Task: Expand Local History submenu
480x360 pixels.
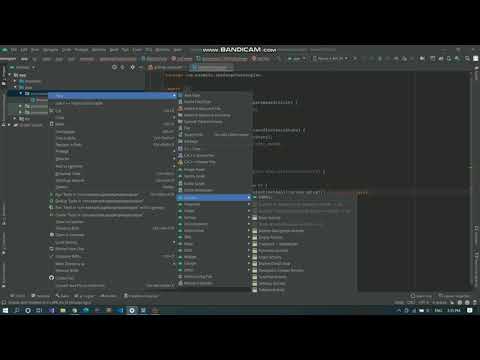Action: 112,242
